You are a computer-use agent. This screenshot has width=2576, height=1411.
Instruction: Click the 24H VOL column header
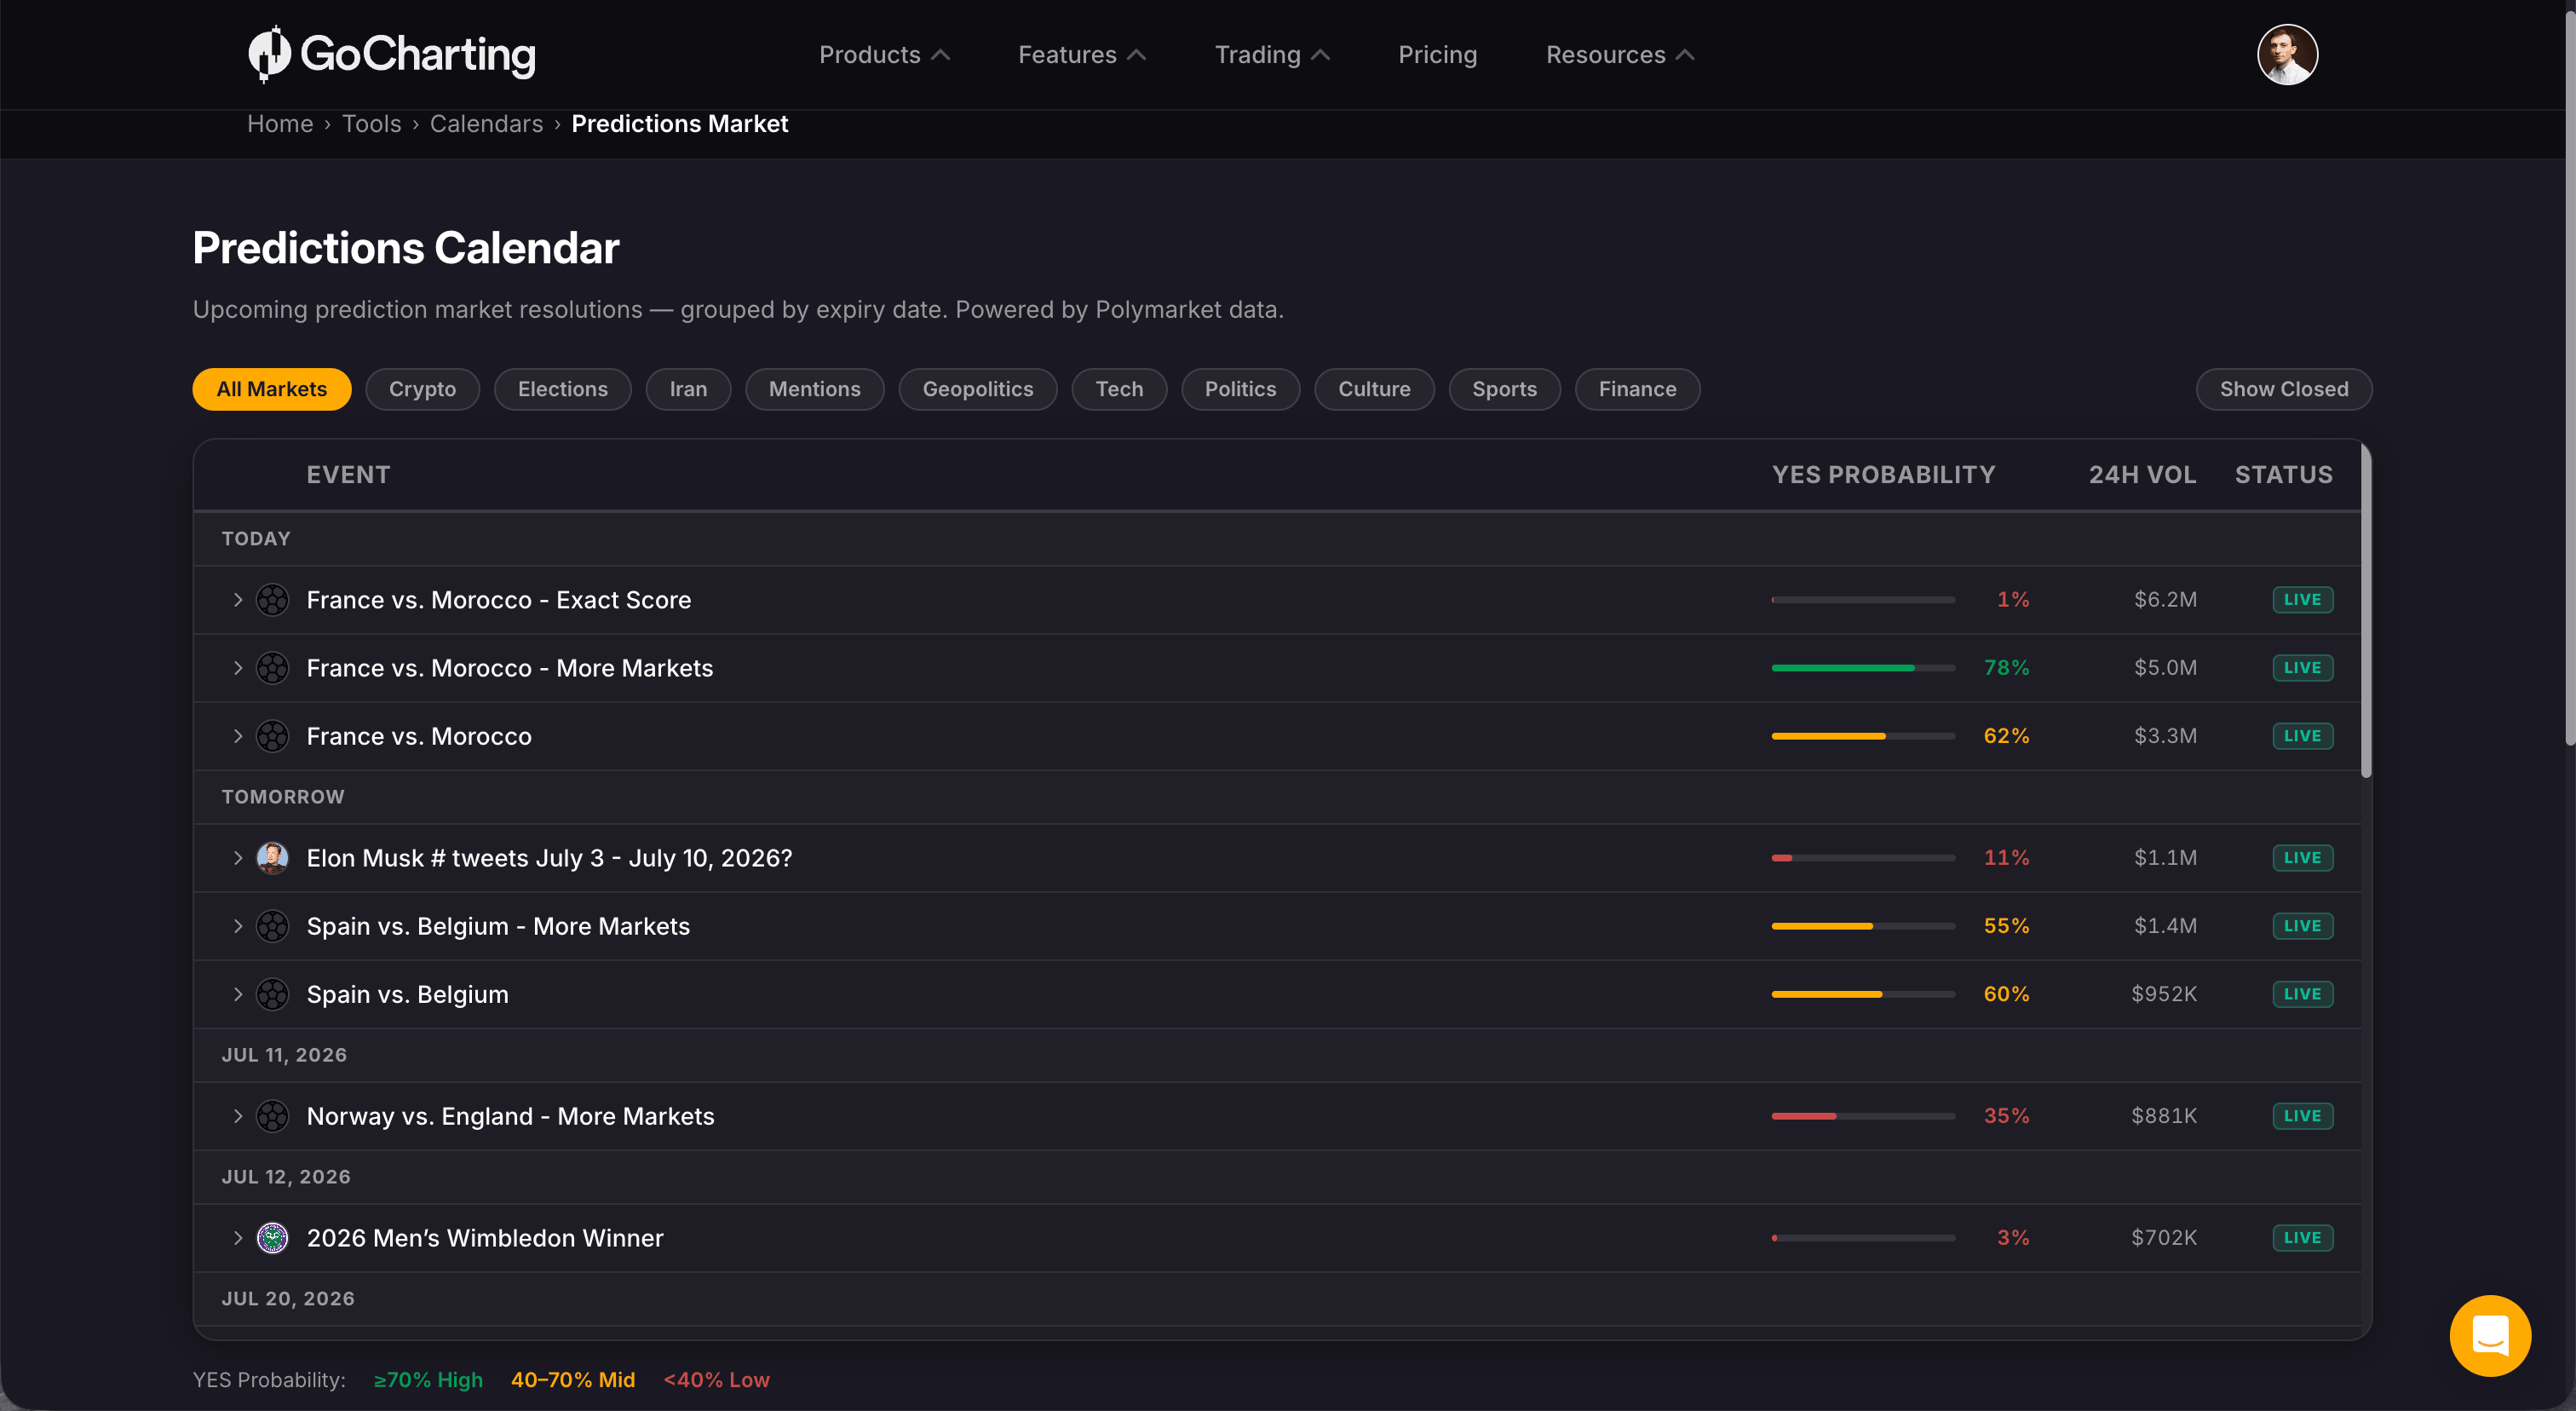(x=2142, y=475)
